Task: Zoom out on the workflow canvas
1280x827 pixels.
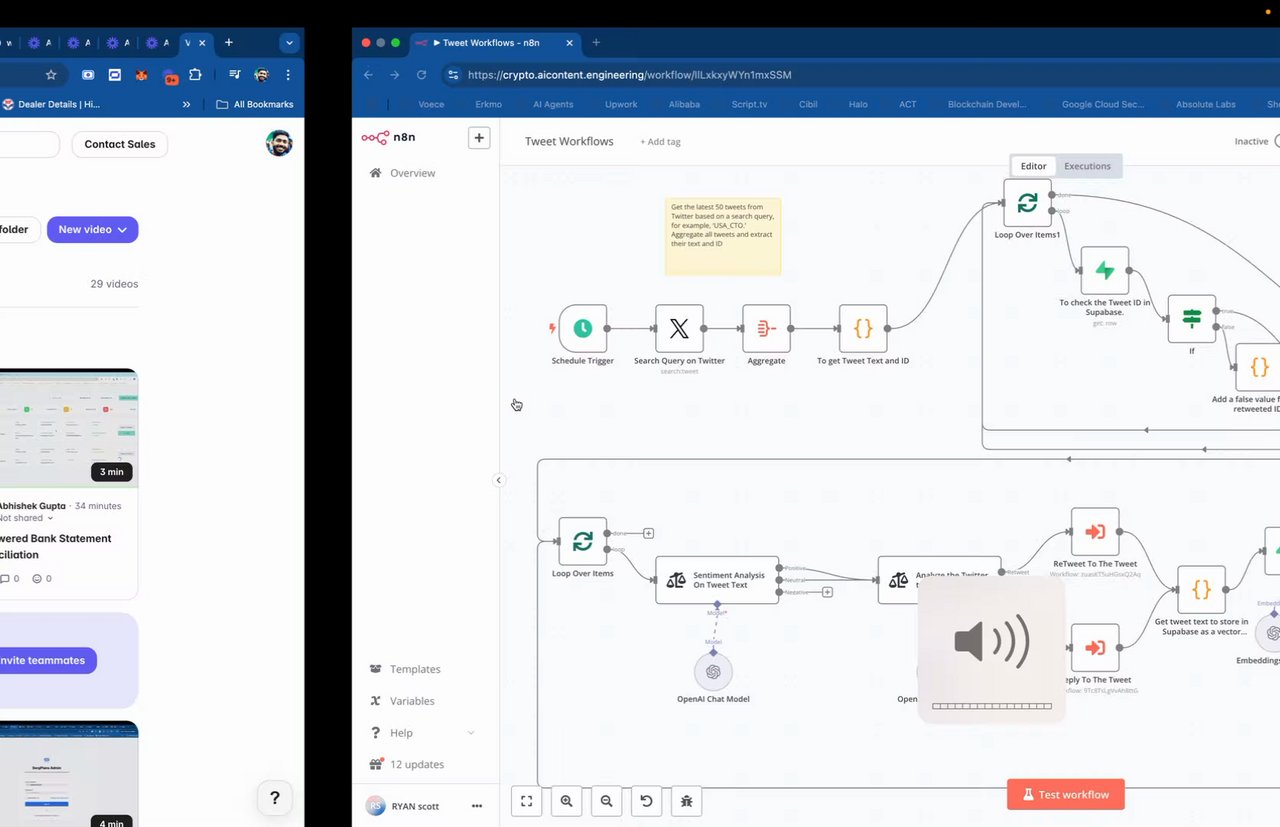Action: [x=606, y=800]
